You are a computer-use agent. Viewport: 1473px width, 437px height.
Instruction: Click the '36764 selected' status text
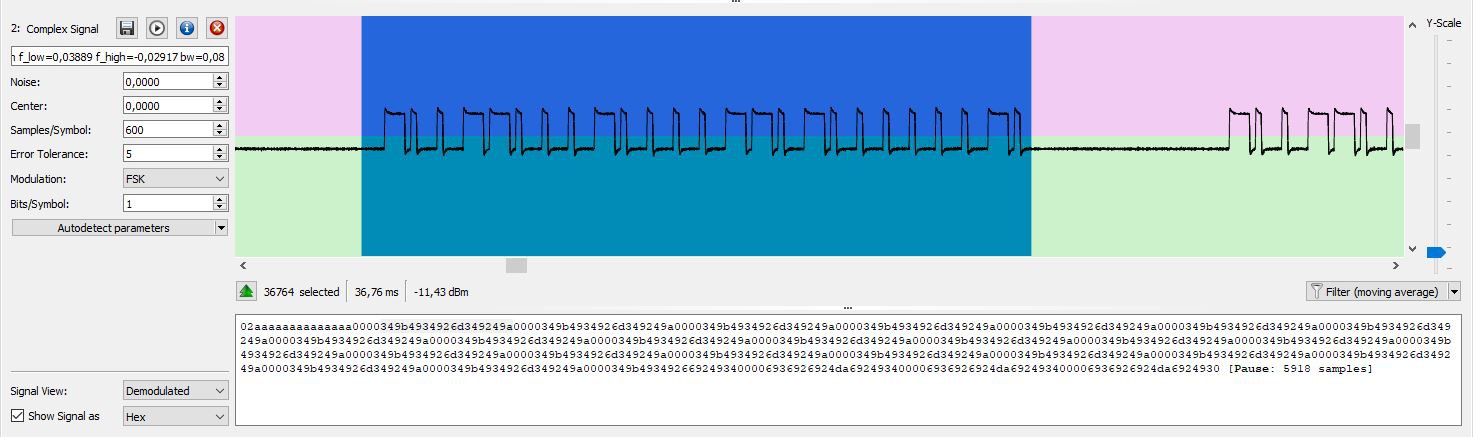301,292
